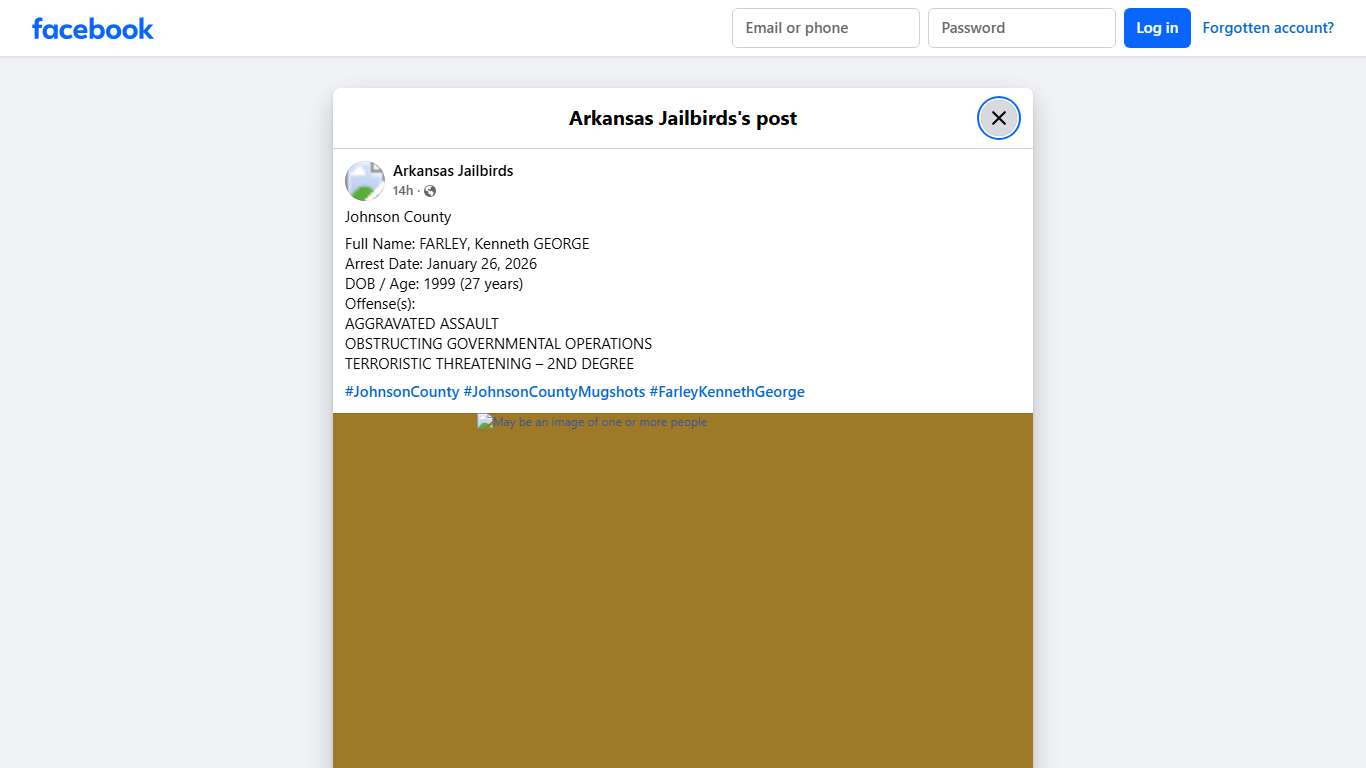This screenshot has width=1366, height=768.
Task: Click the Arrest Date line in post
Action: (x=441, y=264)
